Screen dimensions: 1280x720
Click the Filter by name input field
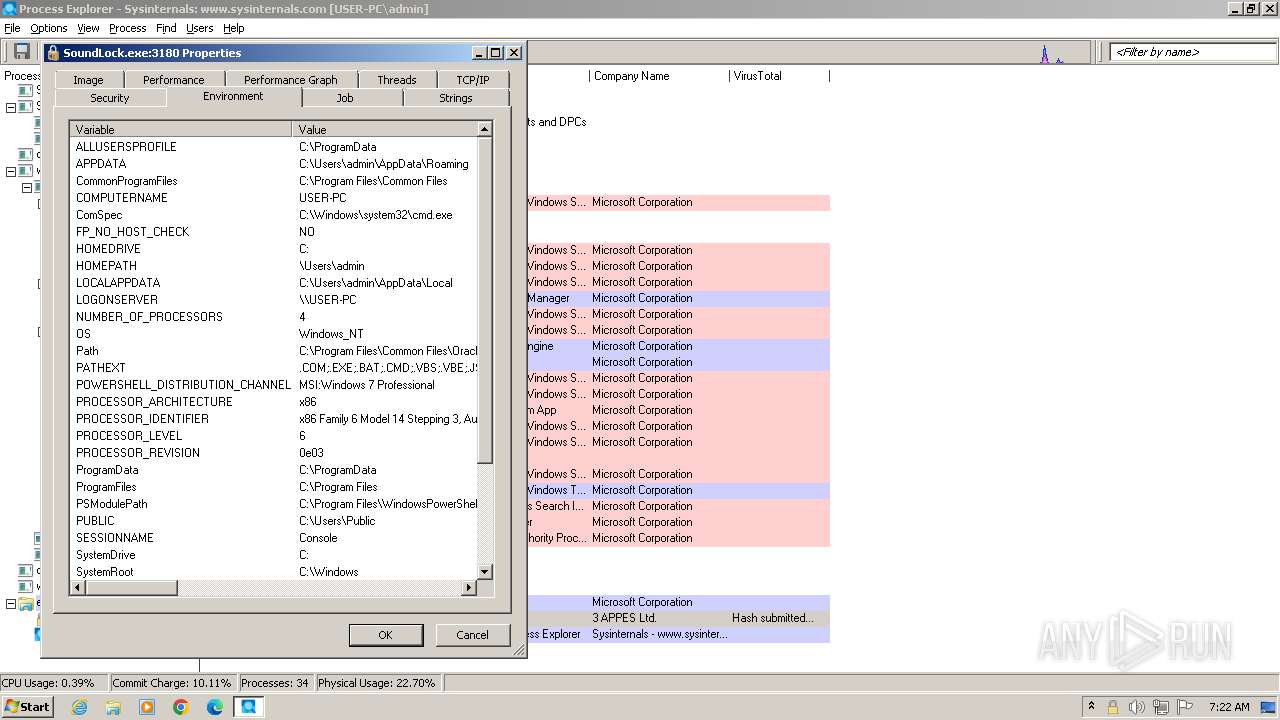tap(1192, 52)
